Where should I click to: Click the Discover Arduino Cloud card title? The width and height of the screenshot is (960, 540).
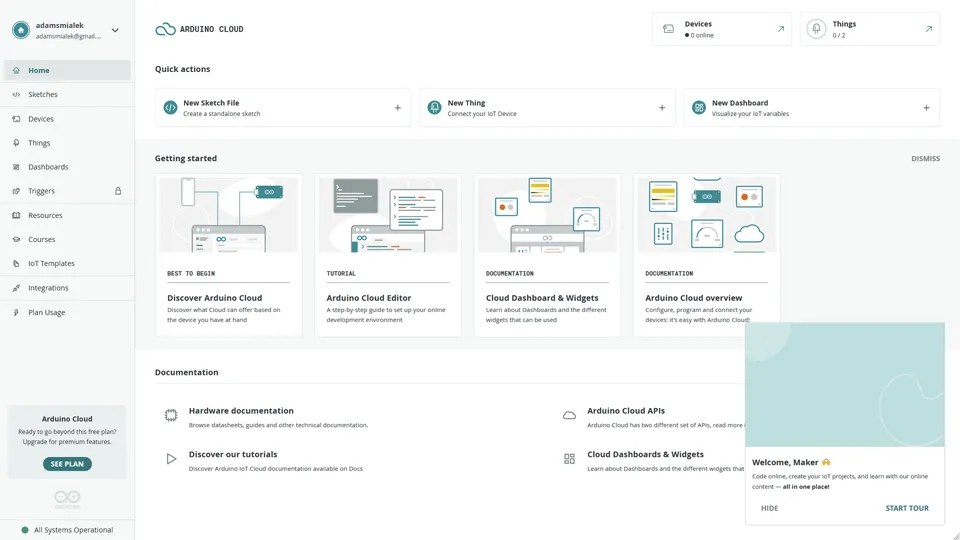(x=214, y=298)
